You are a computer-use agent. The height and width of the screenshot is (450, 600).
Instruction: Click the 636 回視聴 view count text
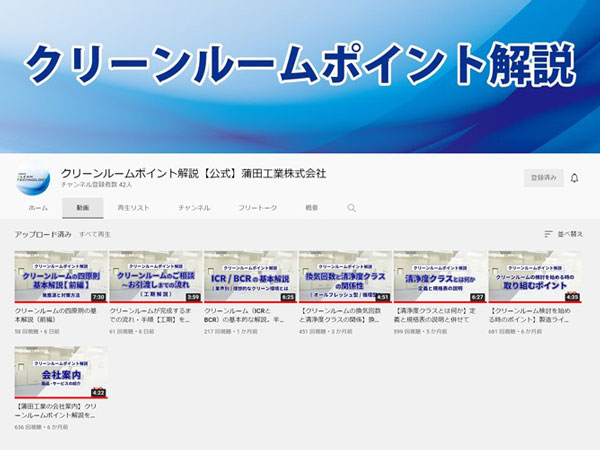click(x=28, y=427)
